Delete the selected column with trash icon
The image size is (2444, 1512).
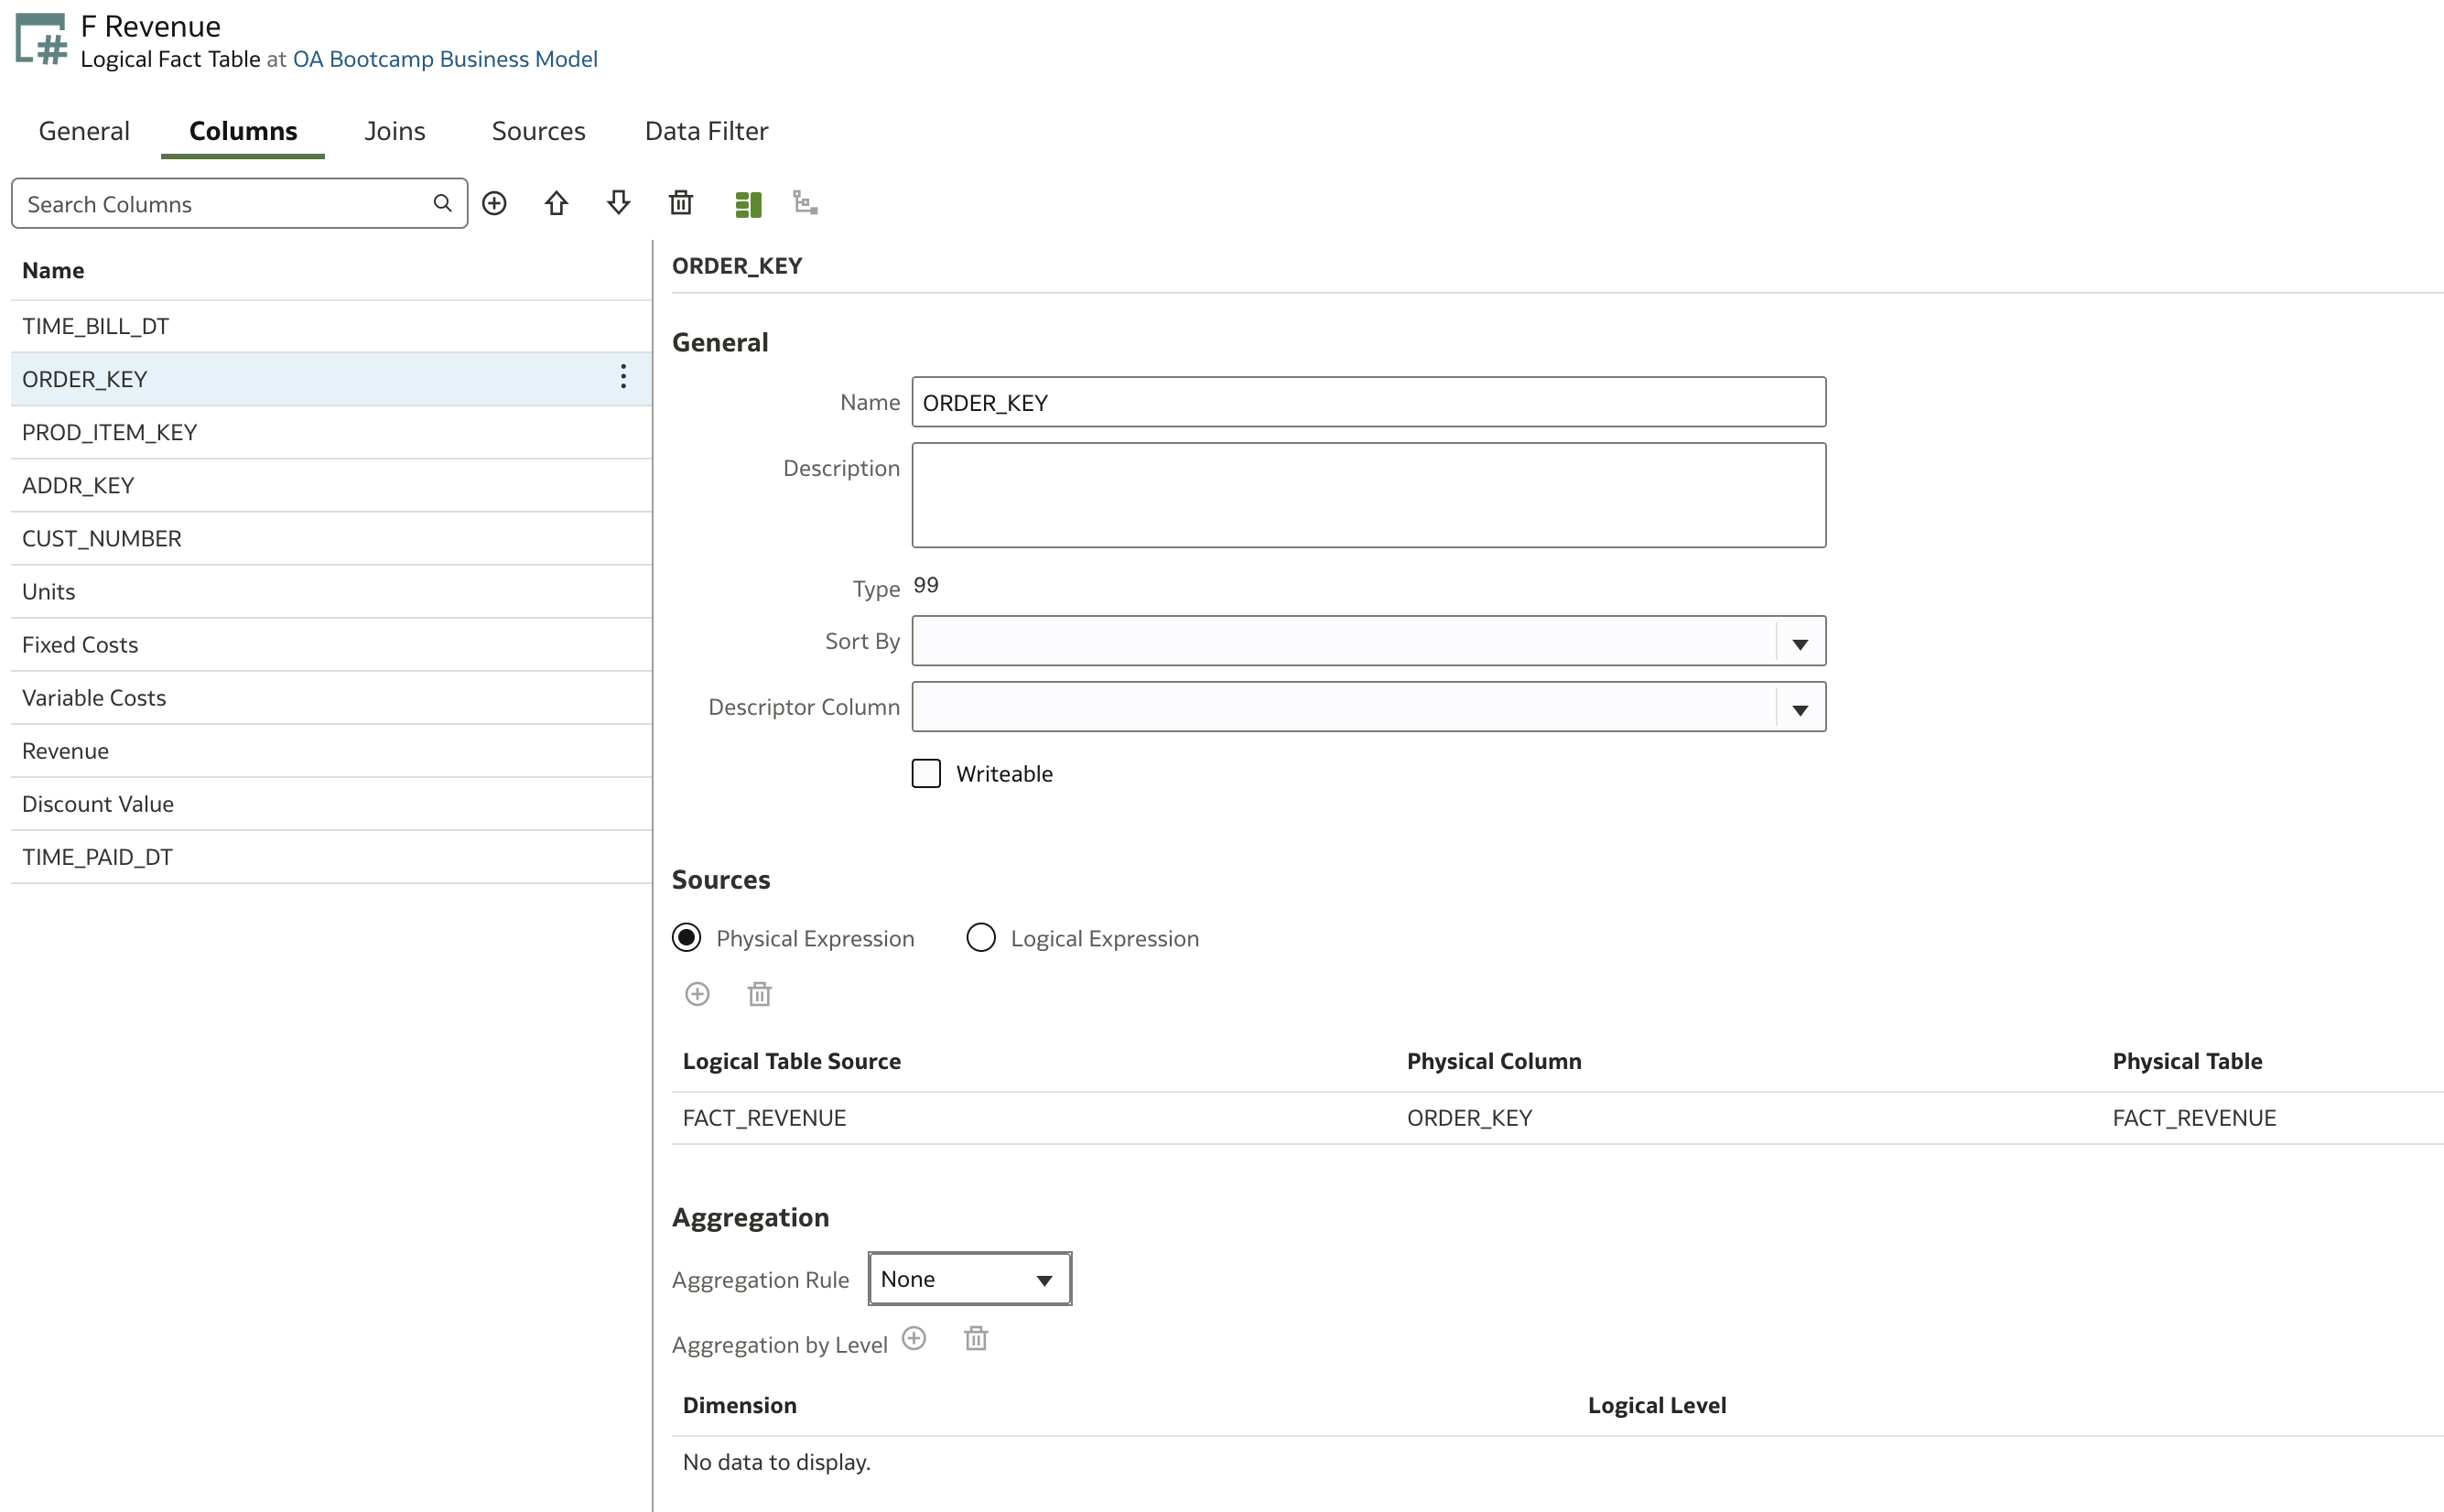(x=681, y=204)
